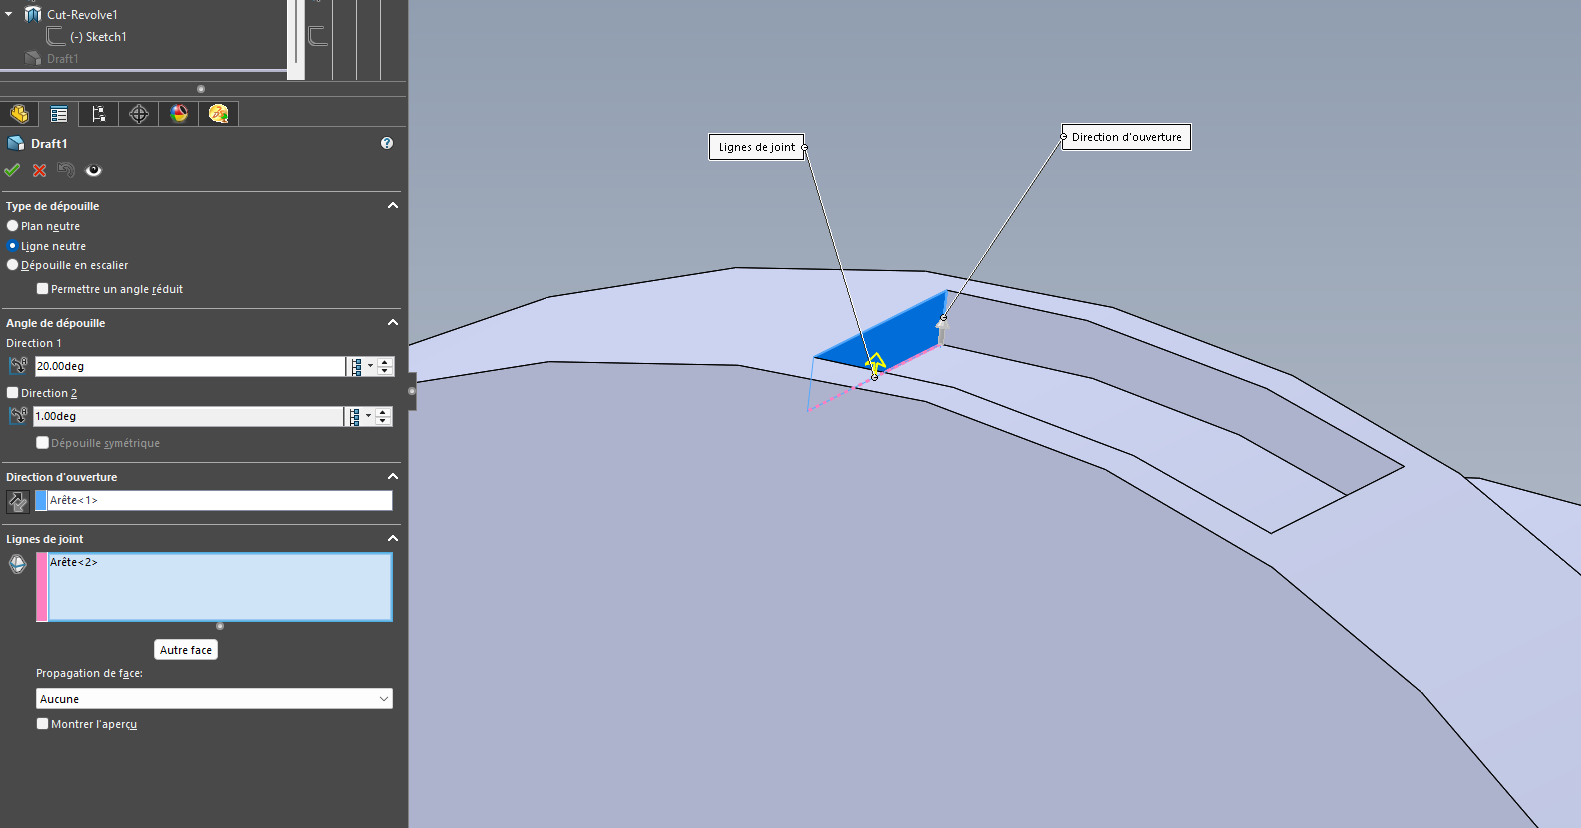Enable the Direction 2 checkbox

(x=13, y=393)
